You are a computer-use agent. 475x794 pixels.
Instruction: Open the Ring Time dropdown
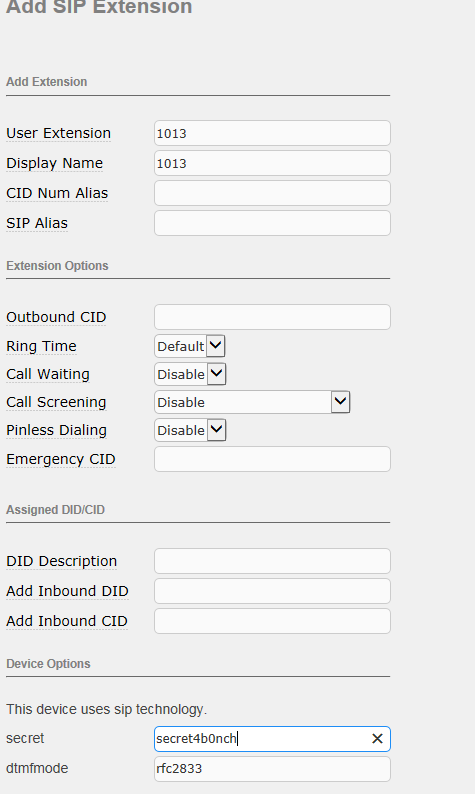[x=190, y=346]
